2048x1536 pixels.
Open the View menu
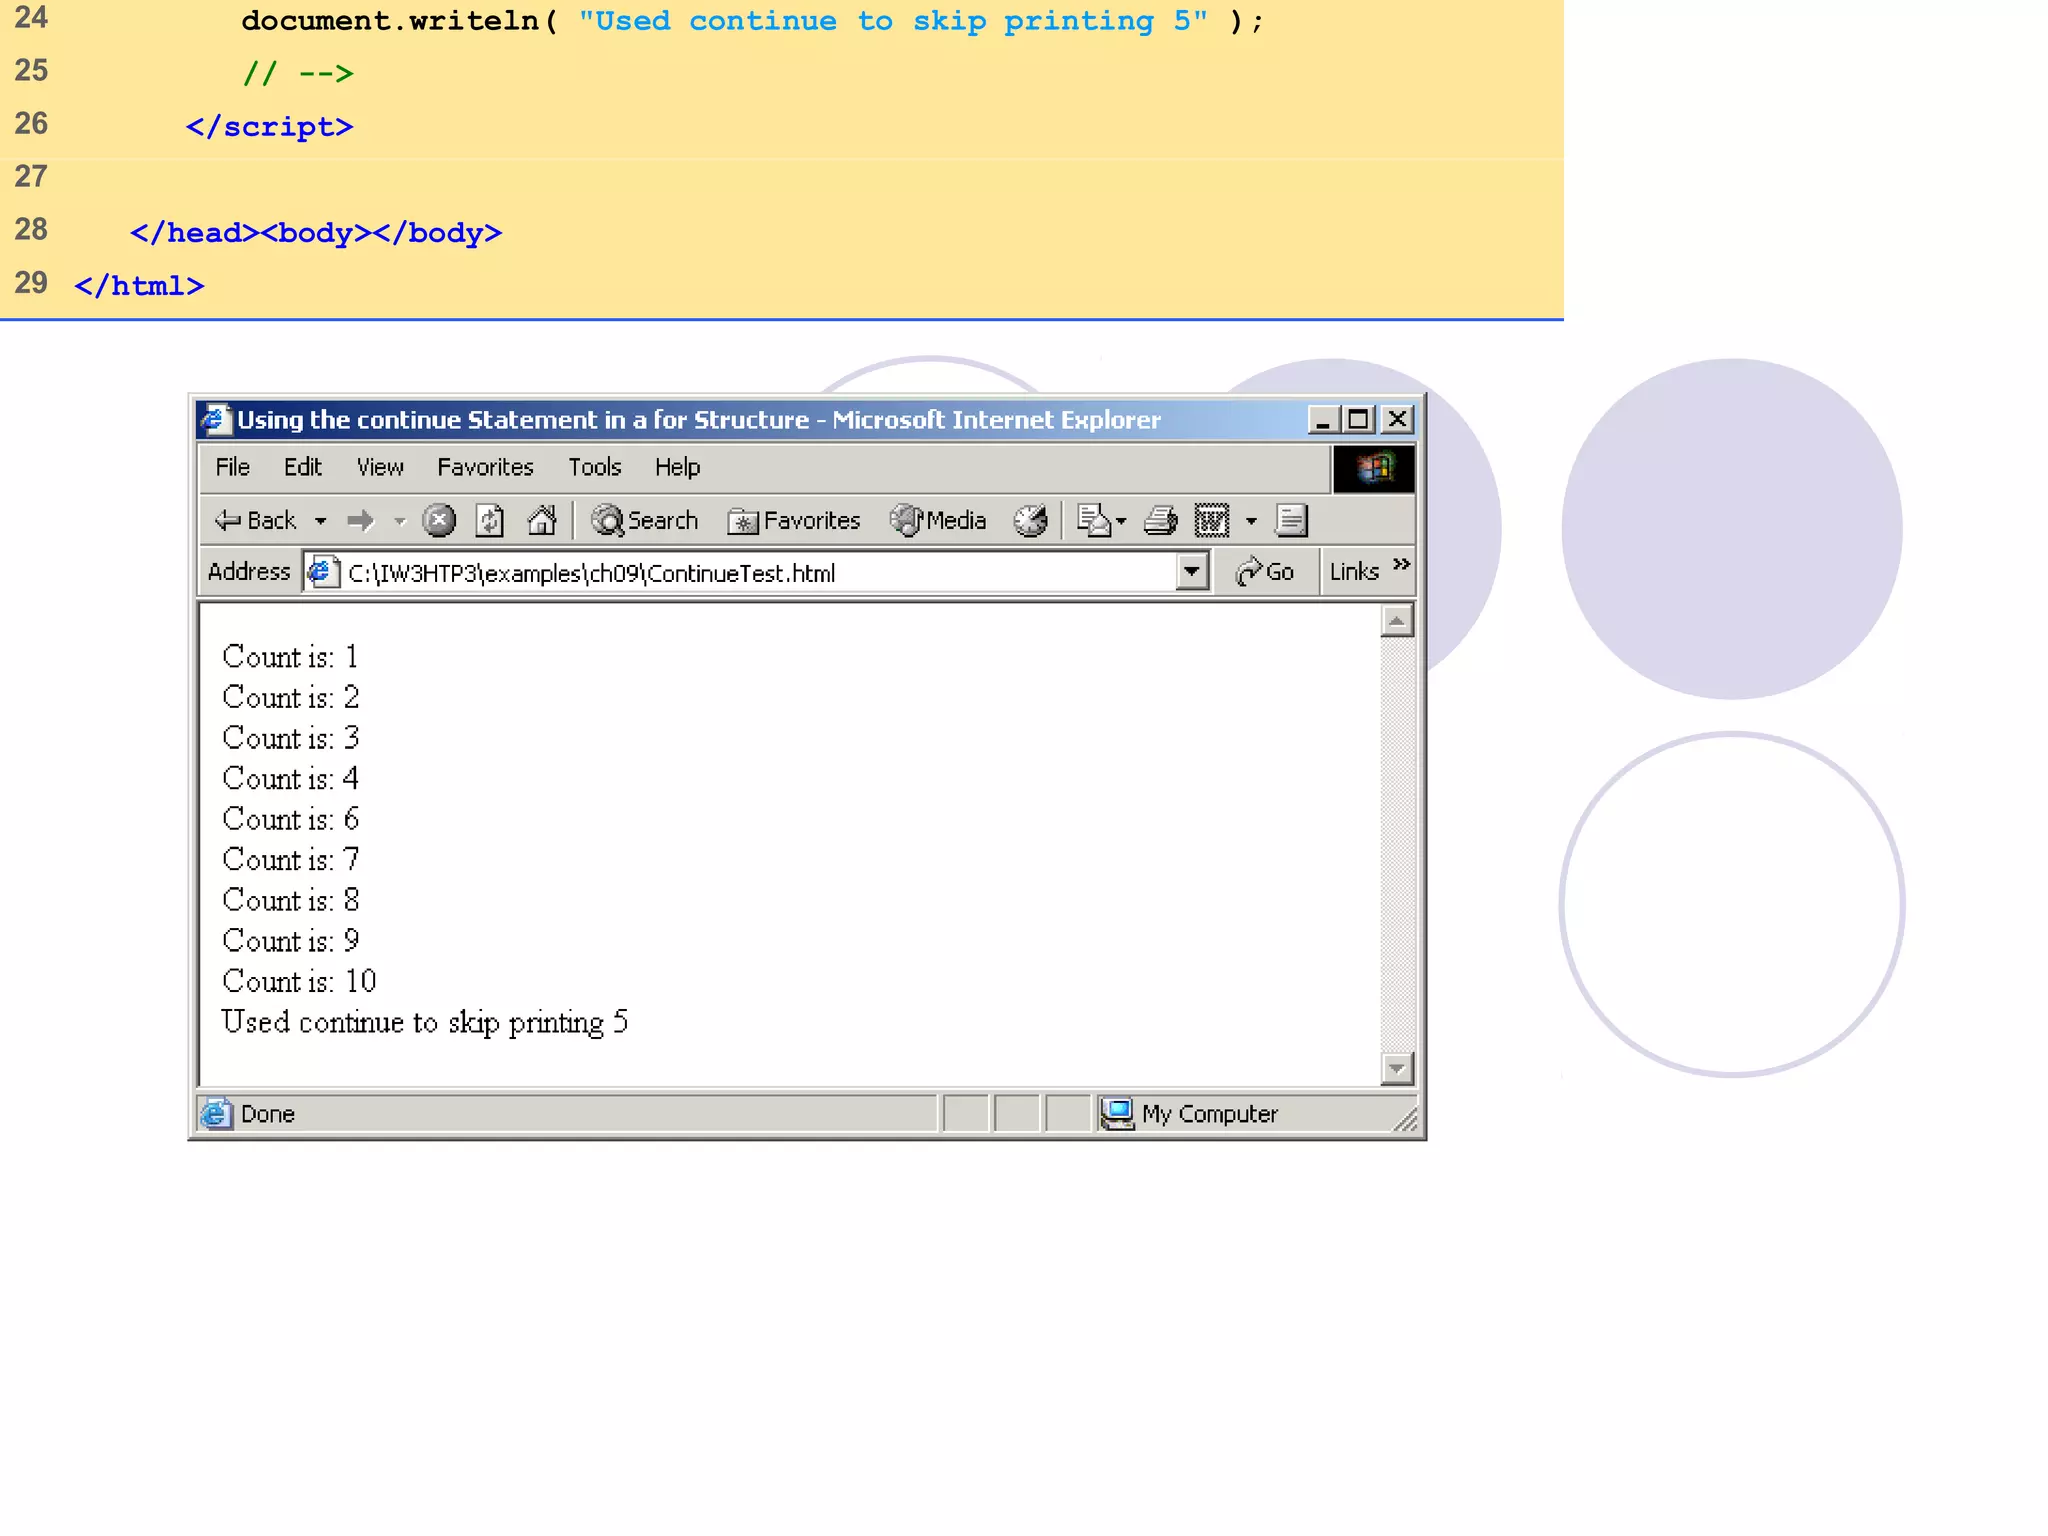[x=380, y=467]
